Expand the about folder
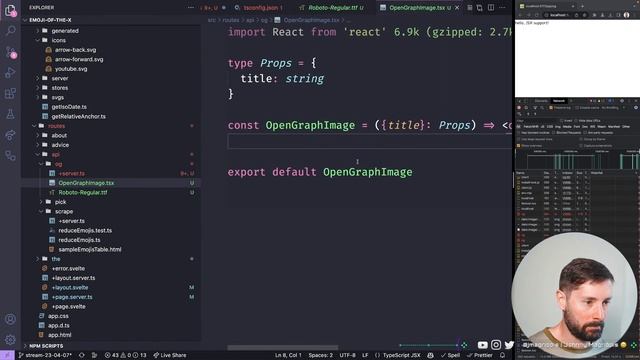 tap(59, 135)
